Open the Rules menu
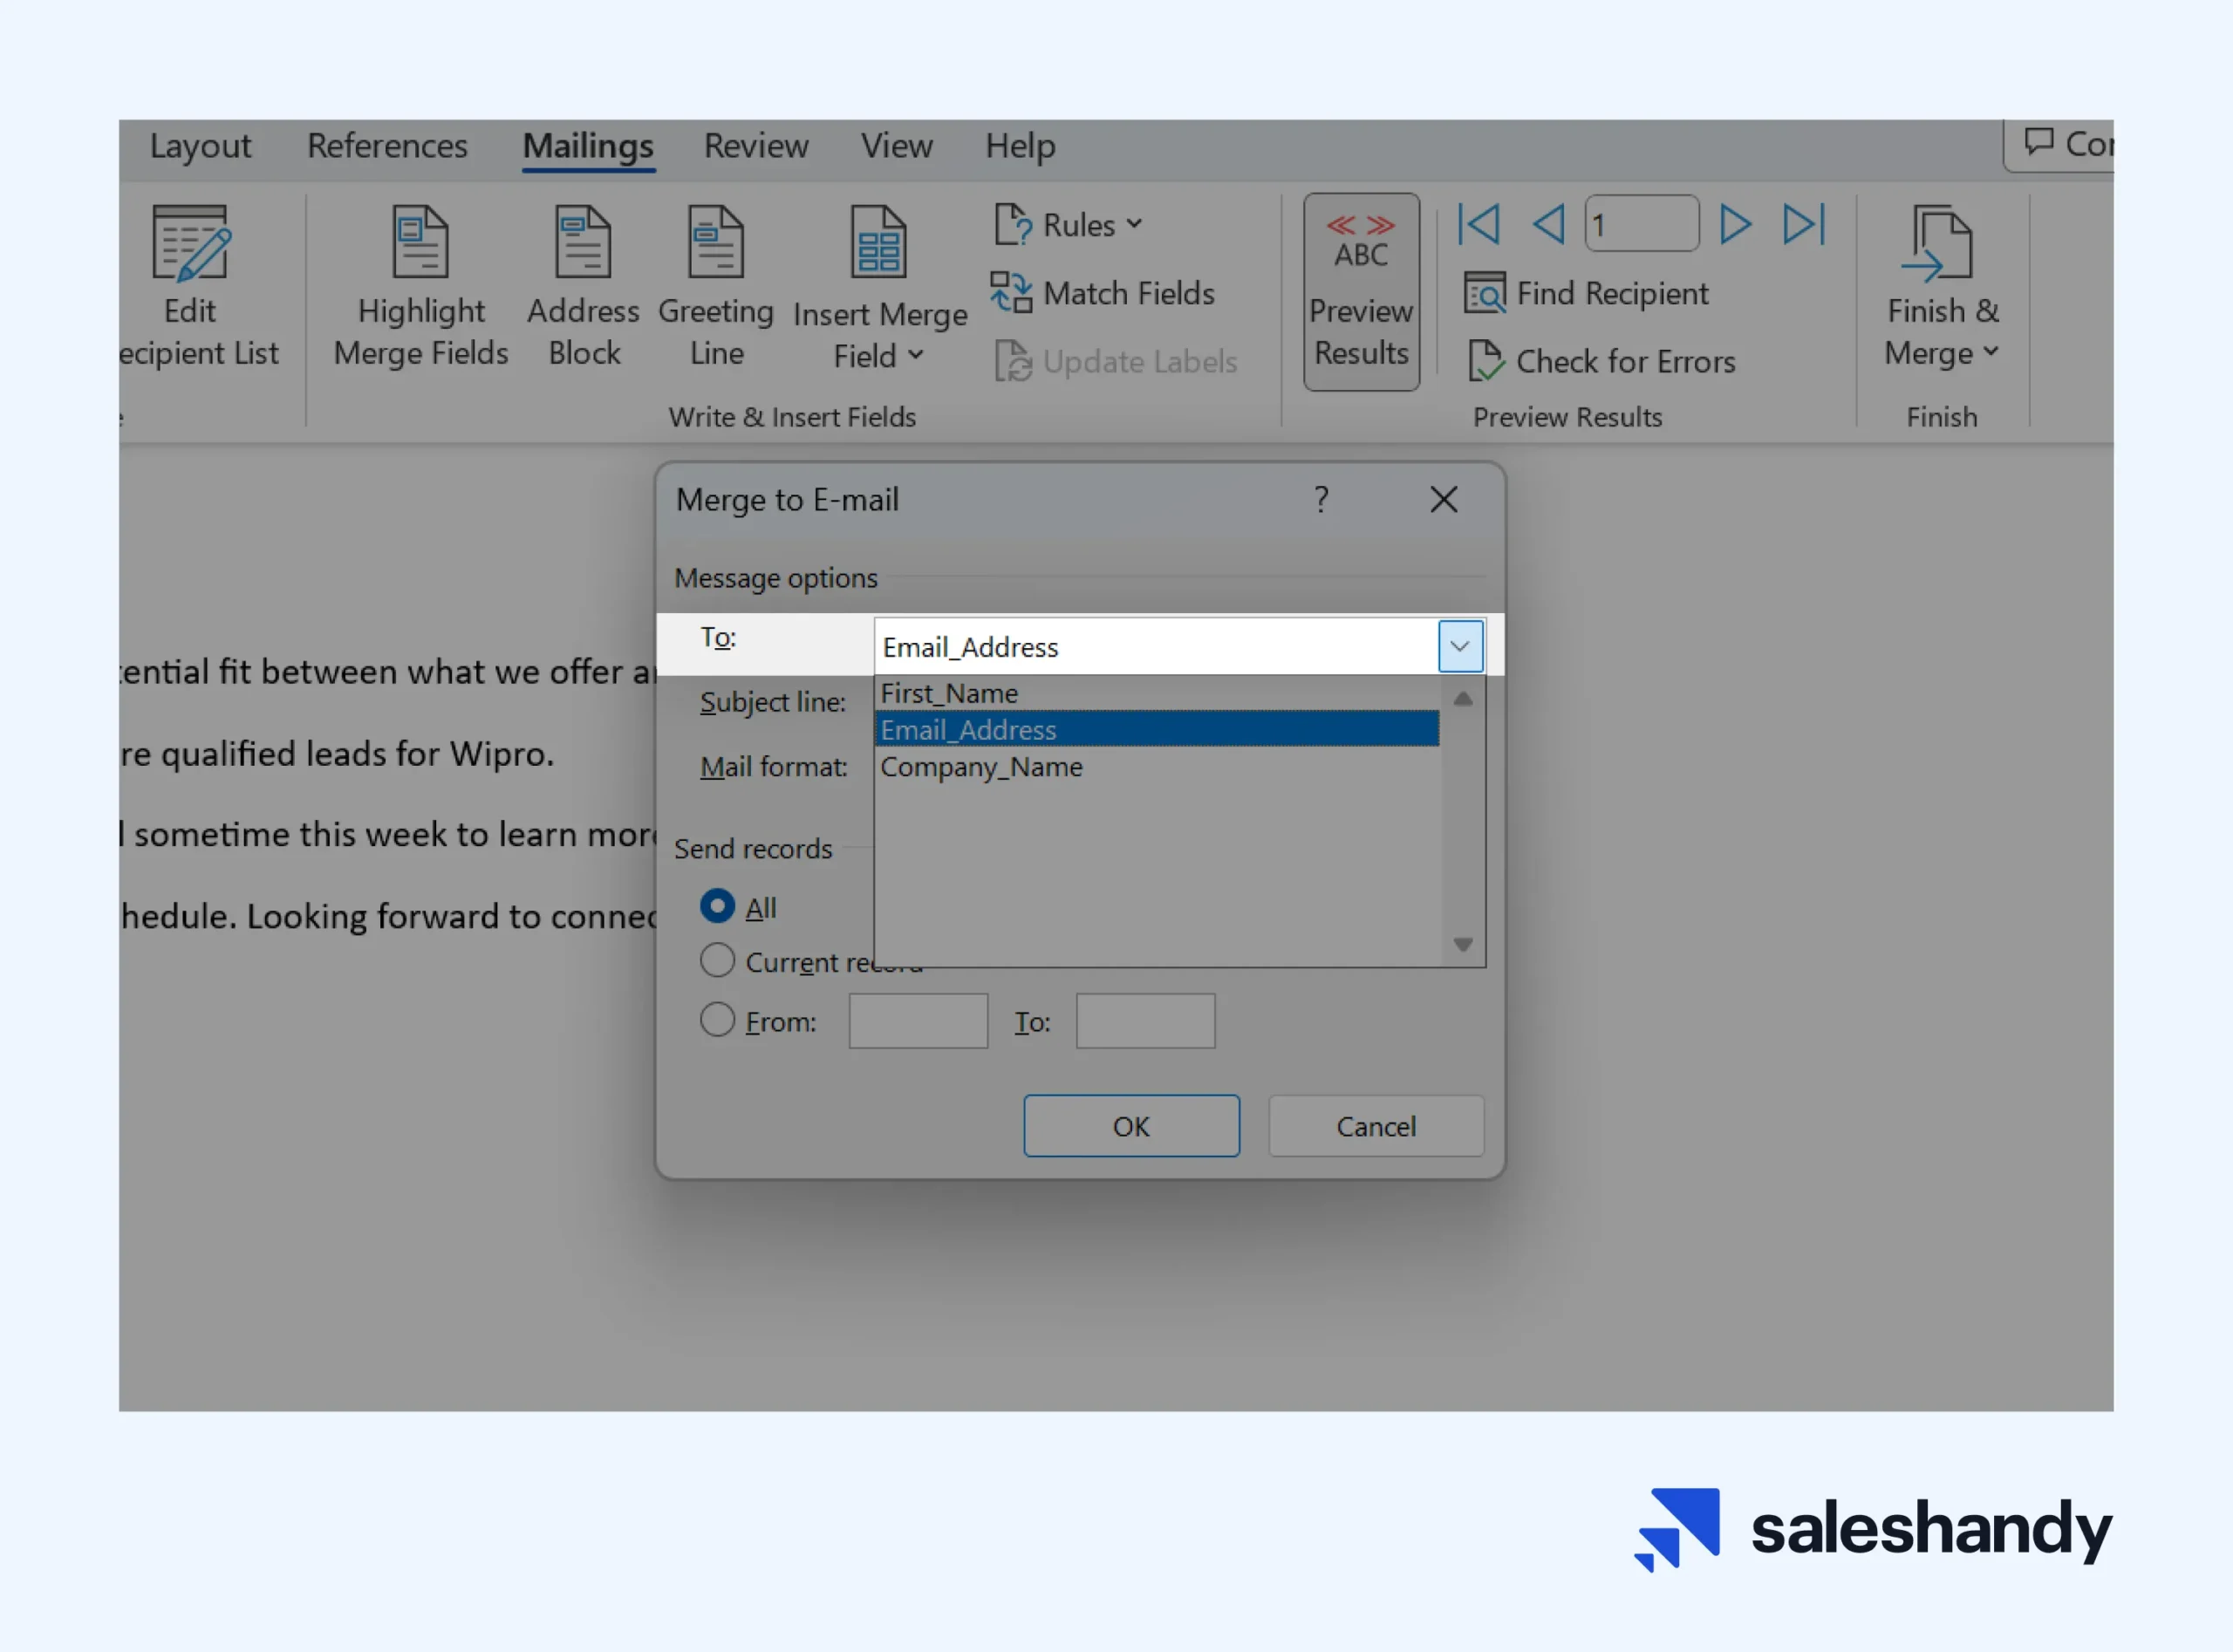The image size is (2233, 1652). click(1068, 225)
